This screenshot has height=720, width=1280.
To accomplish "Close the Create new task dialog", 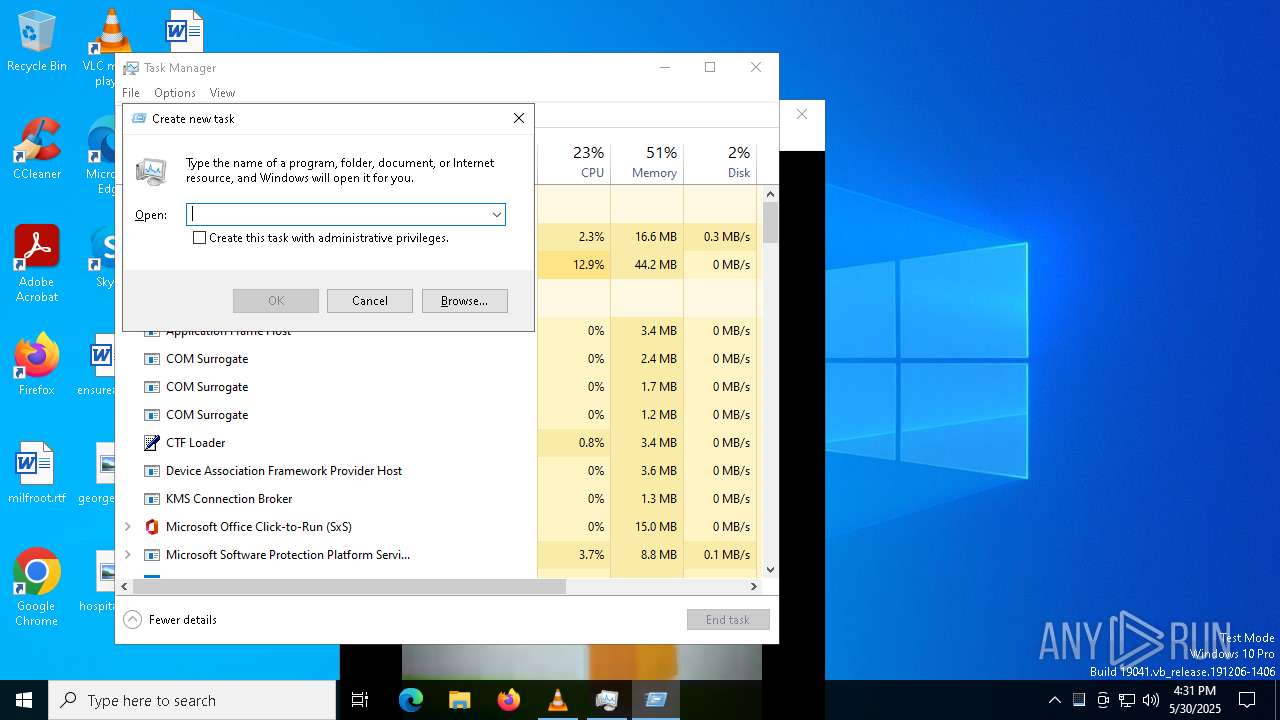I will pyautogui.click(x=519, y=118).
